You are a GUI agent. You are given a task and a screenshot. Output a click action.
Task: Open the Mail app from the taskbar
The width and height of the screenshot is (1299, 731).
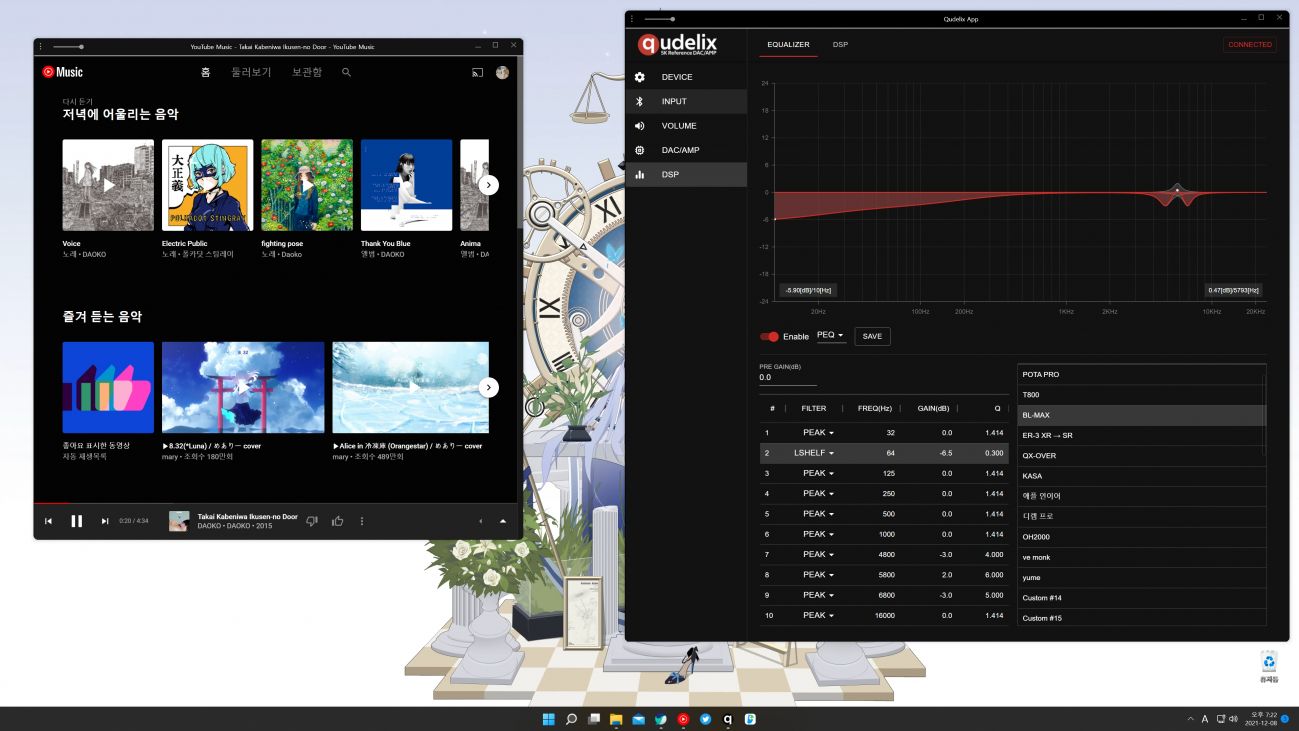point(639,718)
